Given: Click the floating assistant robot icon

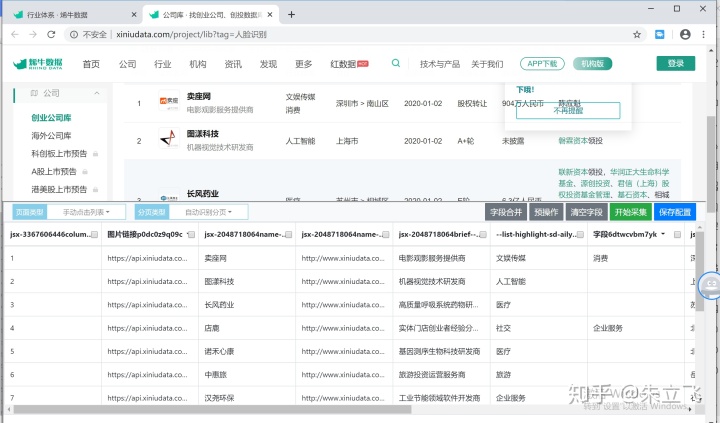Looking at the screenshot, I should (710, 285).
